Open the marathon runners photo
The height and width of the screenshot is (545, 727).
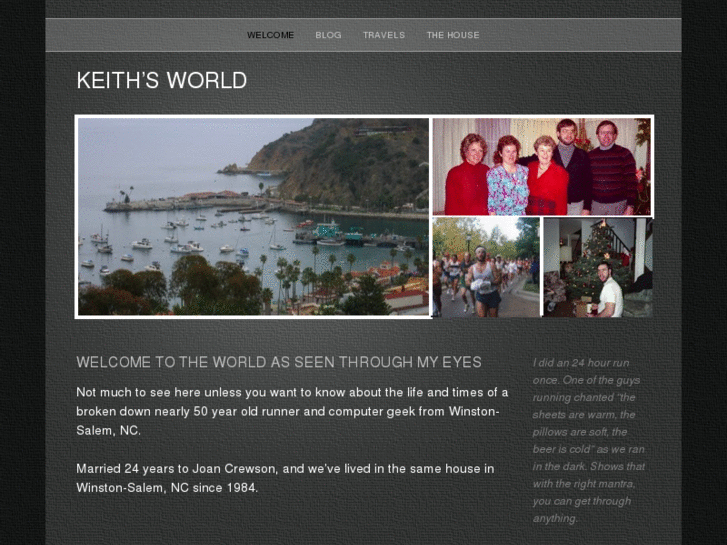(x=486, y=268)
